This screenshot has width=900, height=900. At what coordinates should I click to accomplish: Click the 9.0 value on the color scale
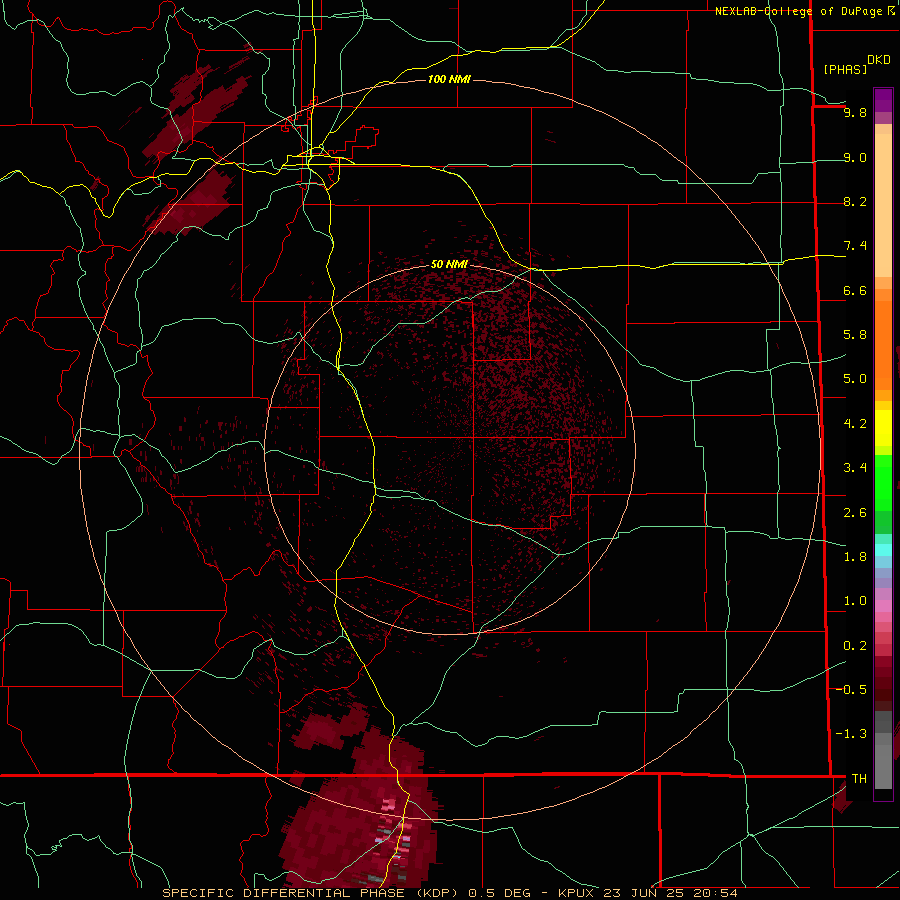point(855,157)
